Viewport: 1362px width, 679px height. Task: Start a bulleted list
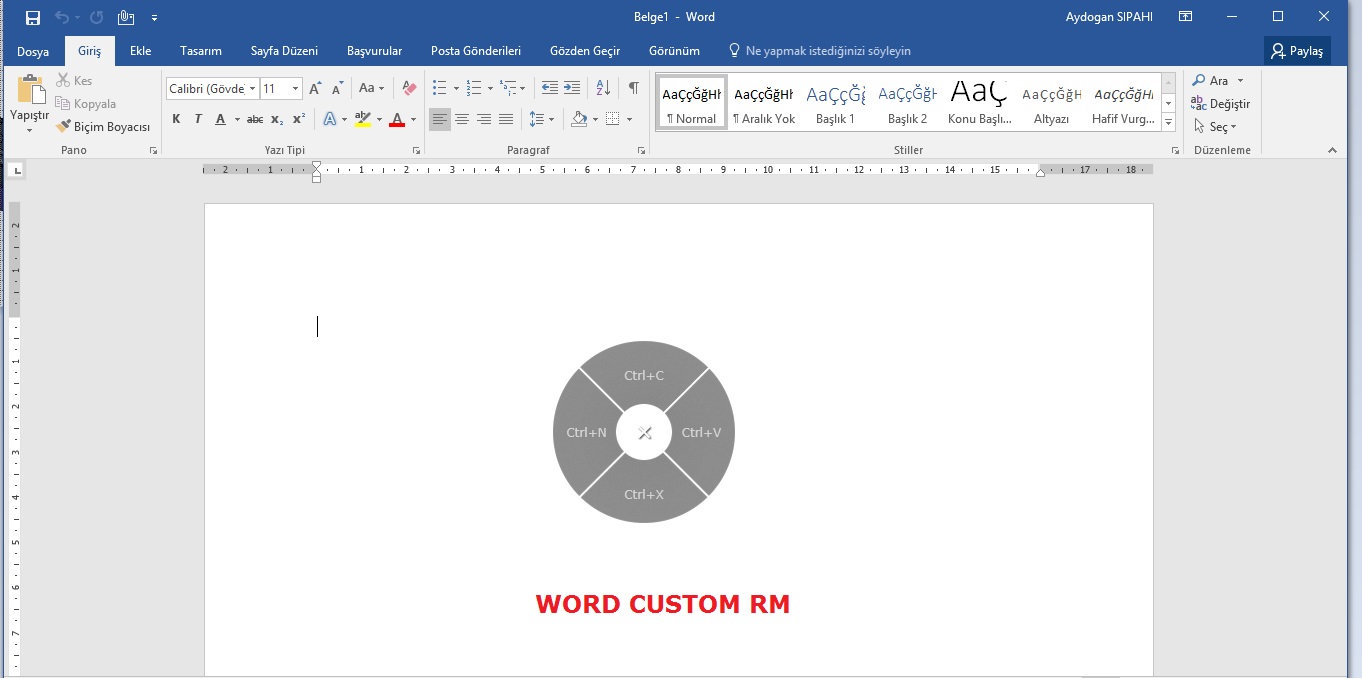click(x=439, y=88)
